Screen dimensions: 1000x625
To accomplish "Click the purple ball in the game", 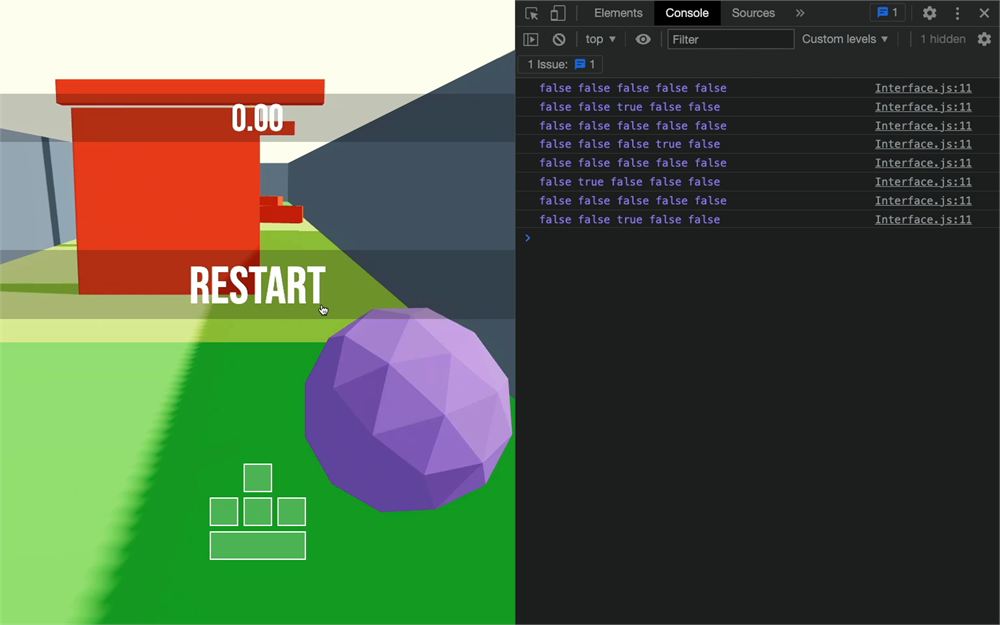I will tap(409, 409).
